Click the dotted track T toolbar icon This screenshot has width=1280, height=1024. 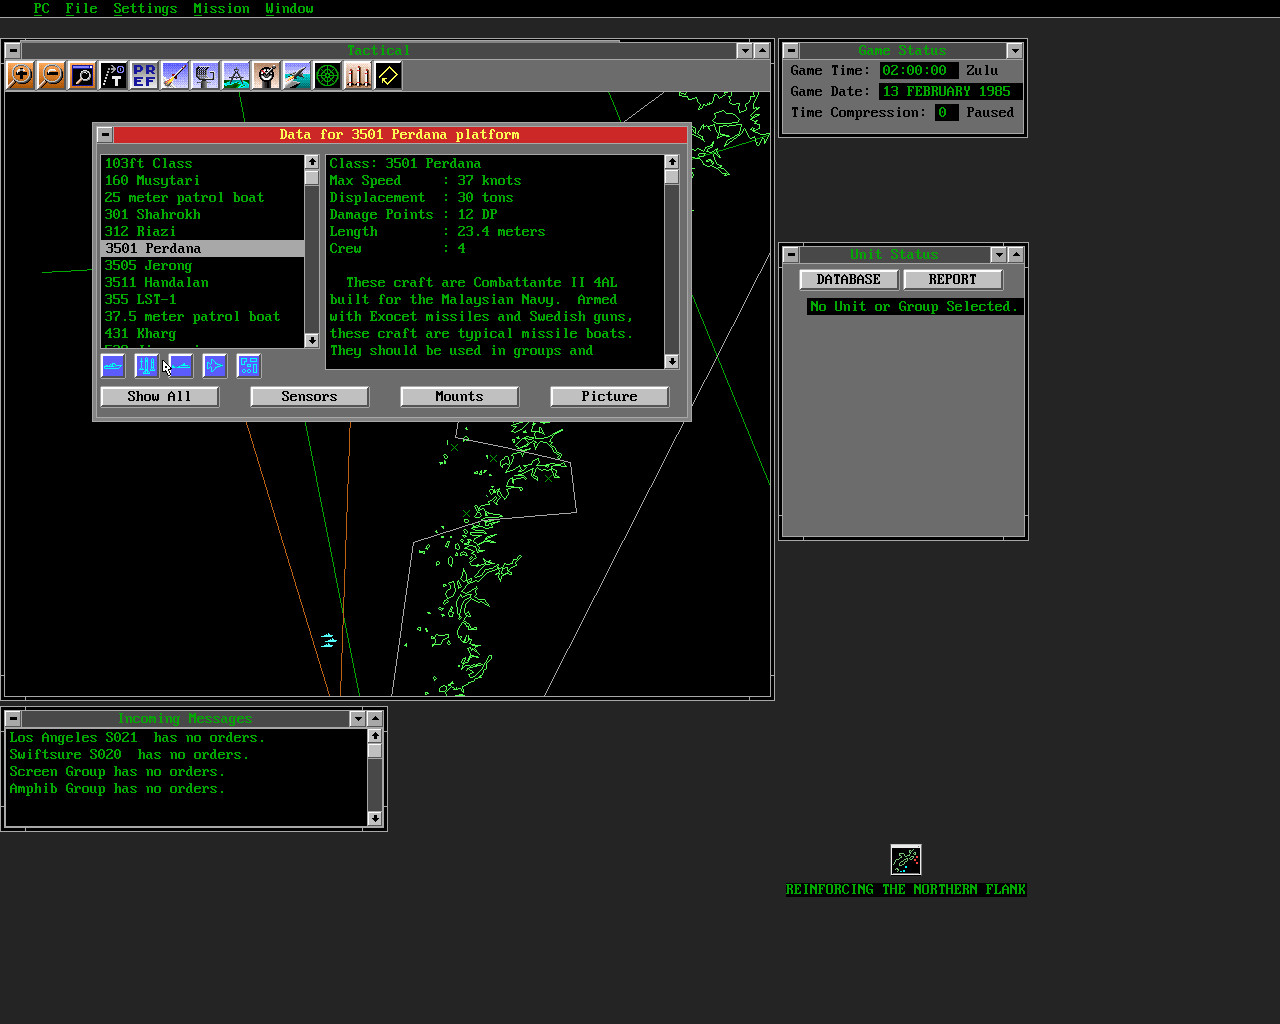pos(113,75)
